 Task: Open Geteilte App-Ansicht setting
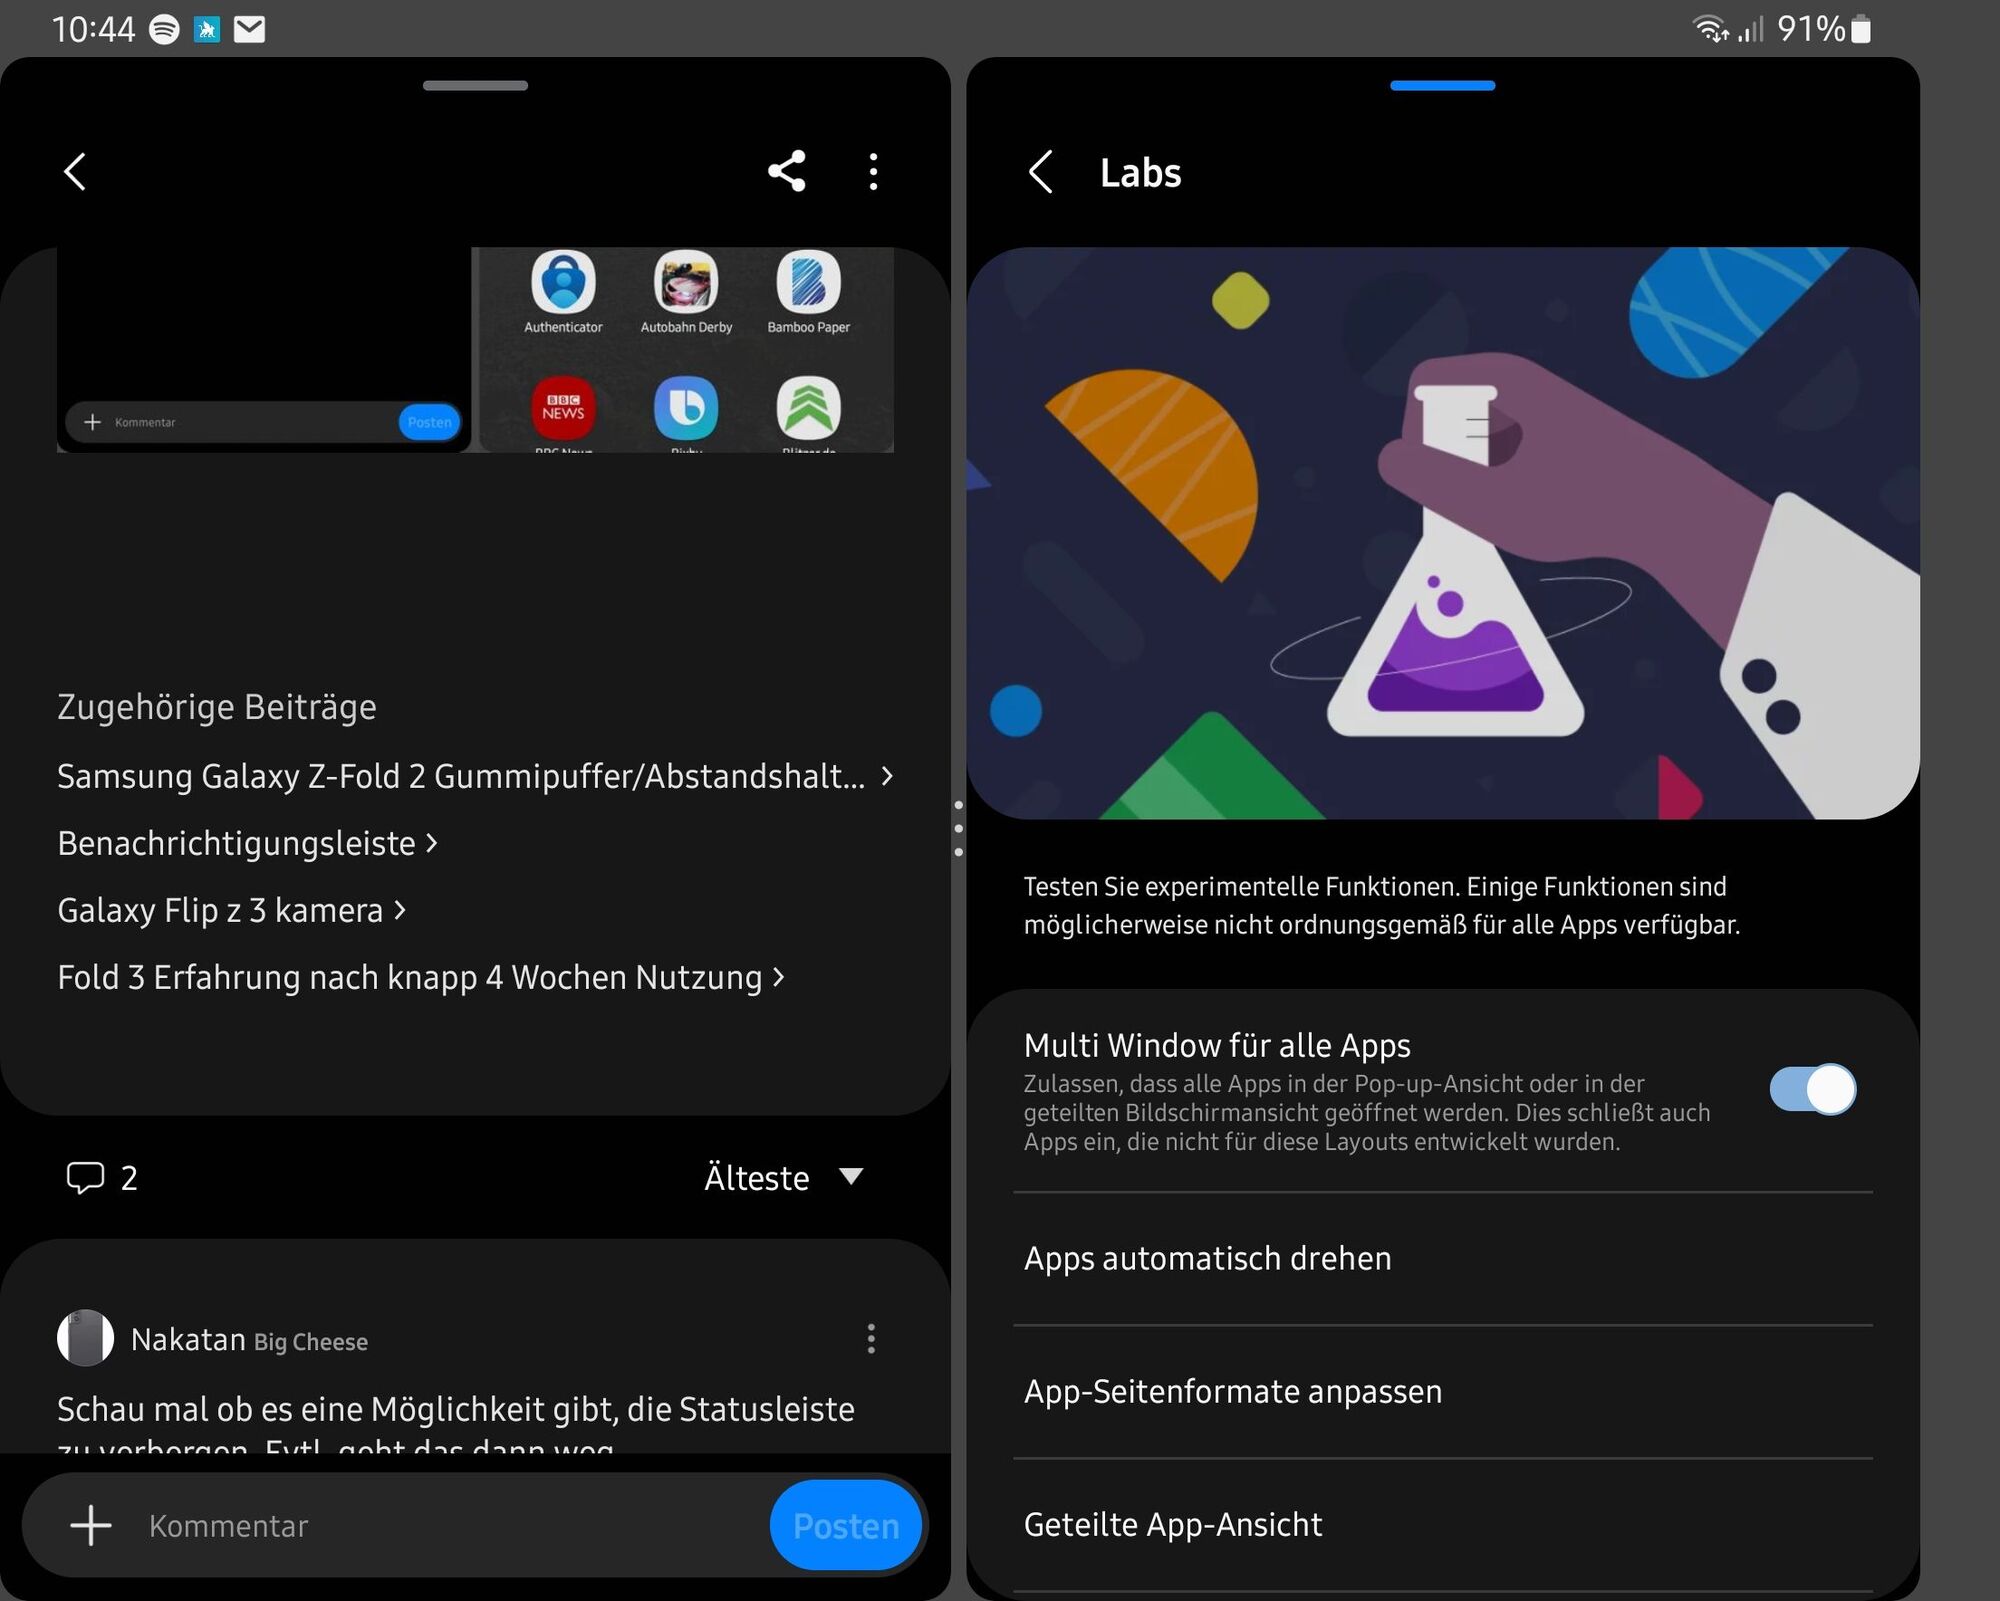tap(1442, 1524)
